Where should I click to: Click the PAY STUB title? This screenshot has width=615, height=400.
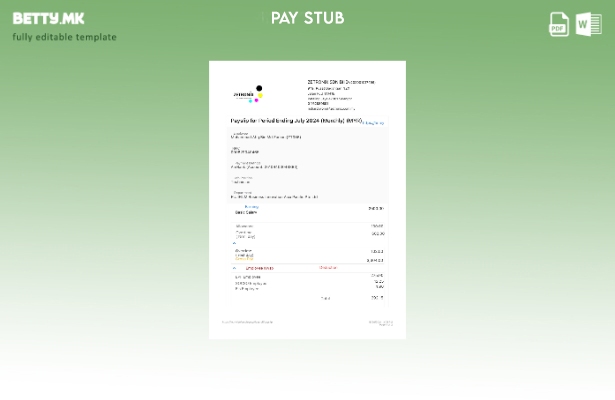click(x=307, y=18)
